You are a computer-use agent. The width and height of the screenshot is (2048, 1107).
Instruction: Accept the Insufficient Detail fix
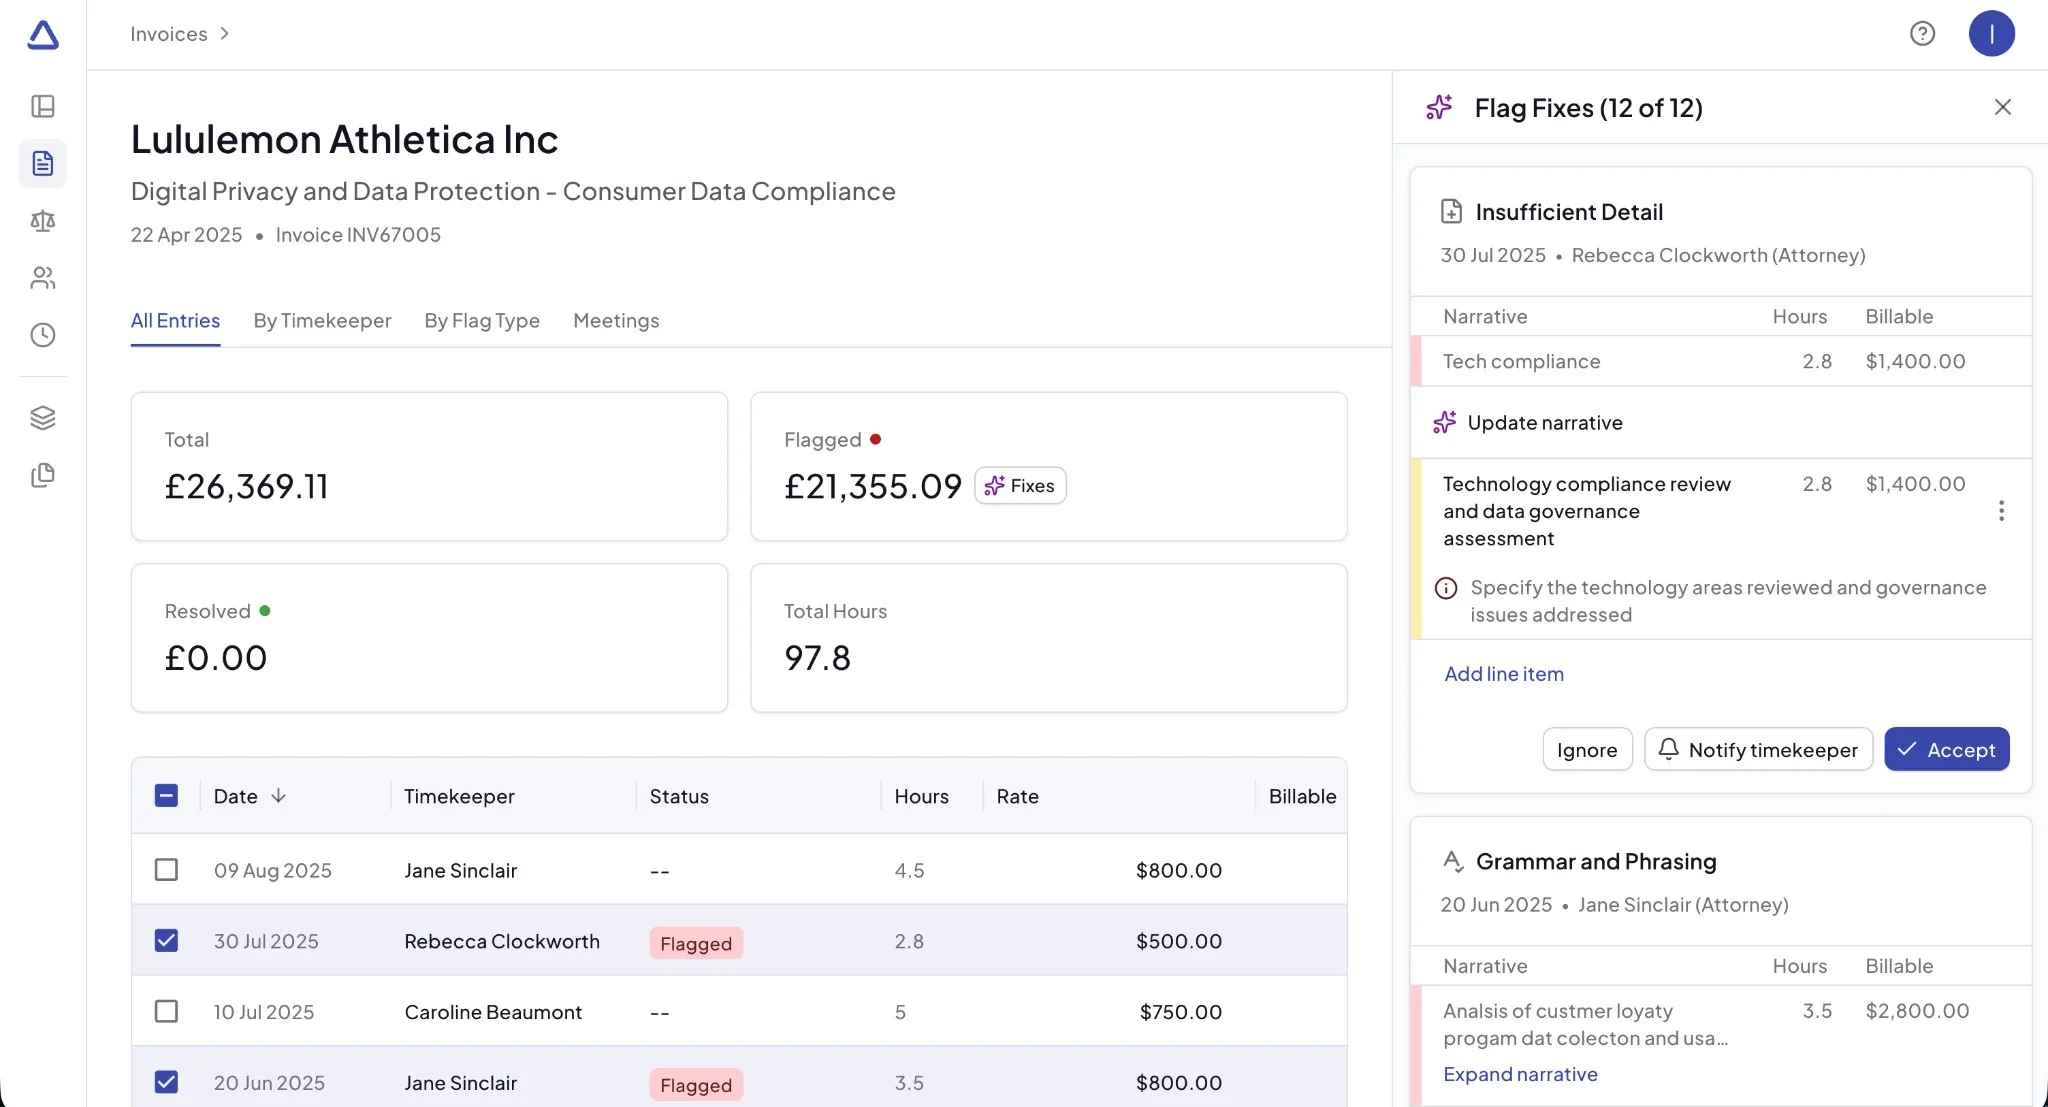(x=1946, y=750)
